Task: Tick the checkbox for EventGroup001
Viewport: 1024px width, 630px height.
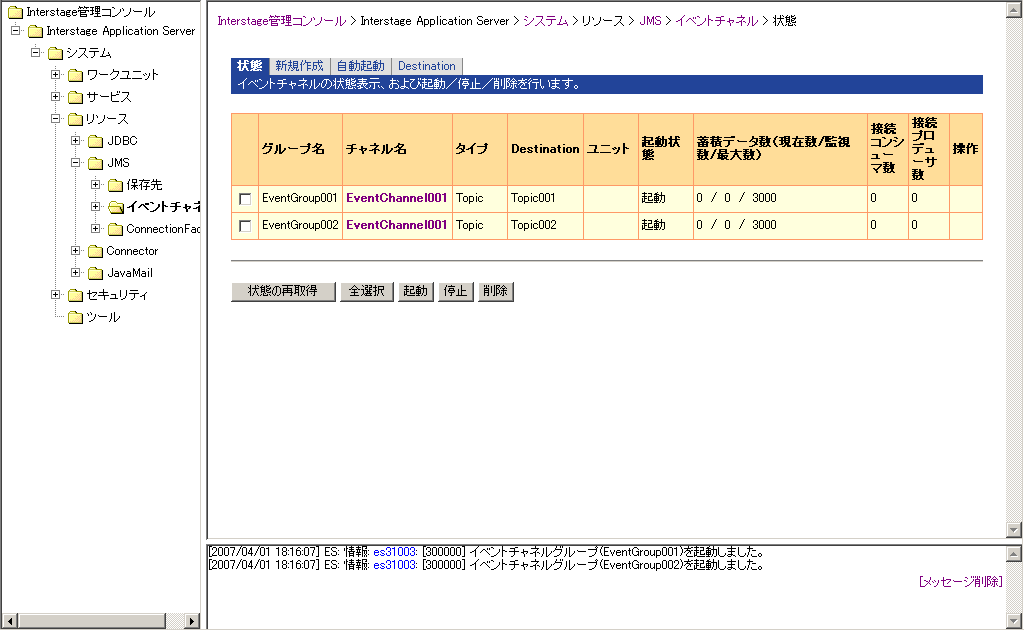Action: pyautogui.click(x=245, y=199)
